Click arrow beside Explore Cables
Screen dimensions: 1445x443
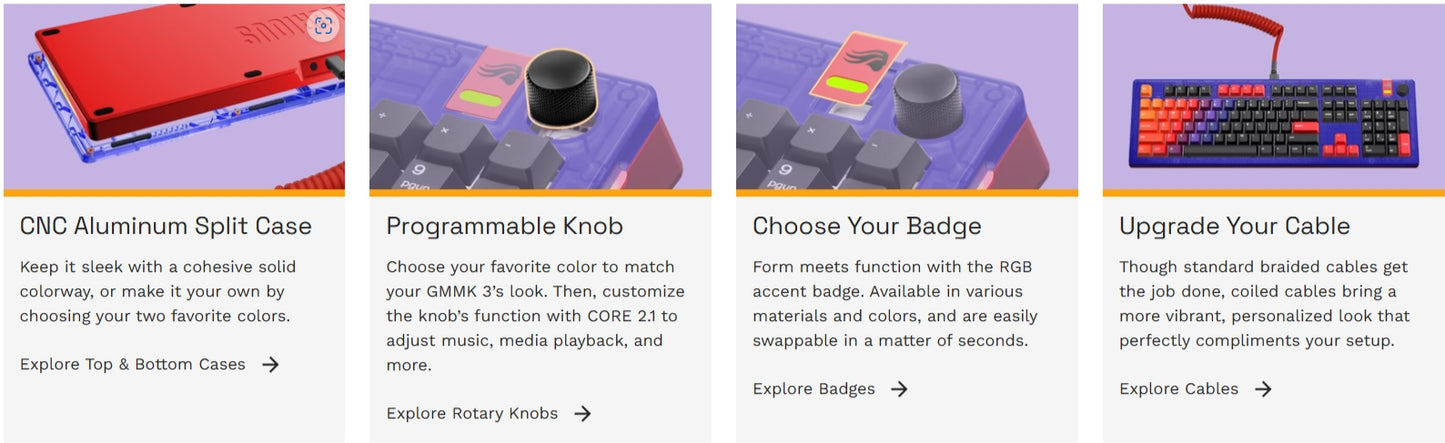(1263, 389)
